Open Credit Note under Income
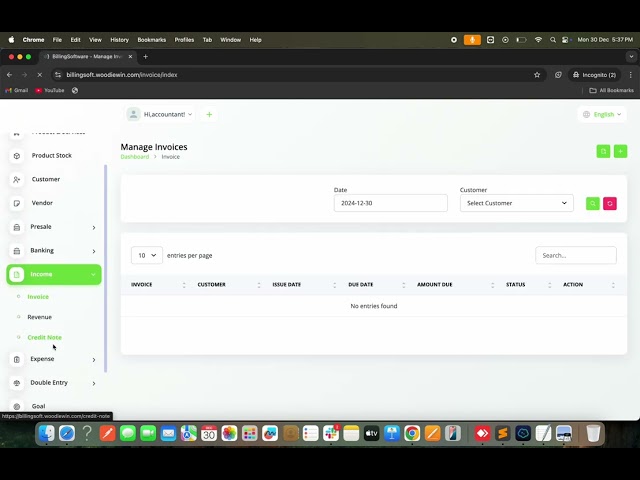 click(44, 338)
